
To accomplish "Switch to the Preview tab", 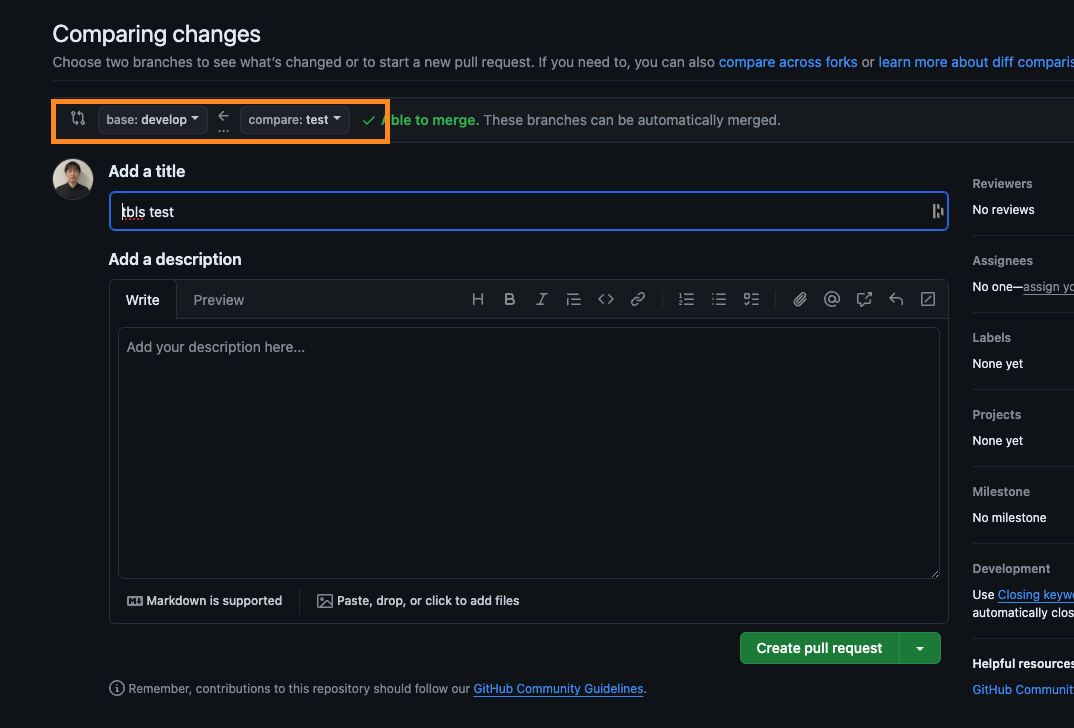I will point(218,300).
